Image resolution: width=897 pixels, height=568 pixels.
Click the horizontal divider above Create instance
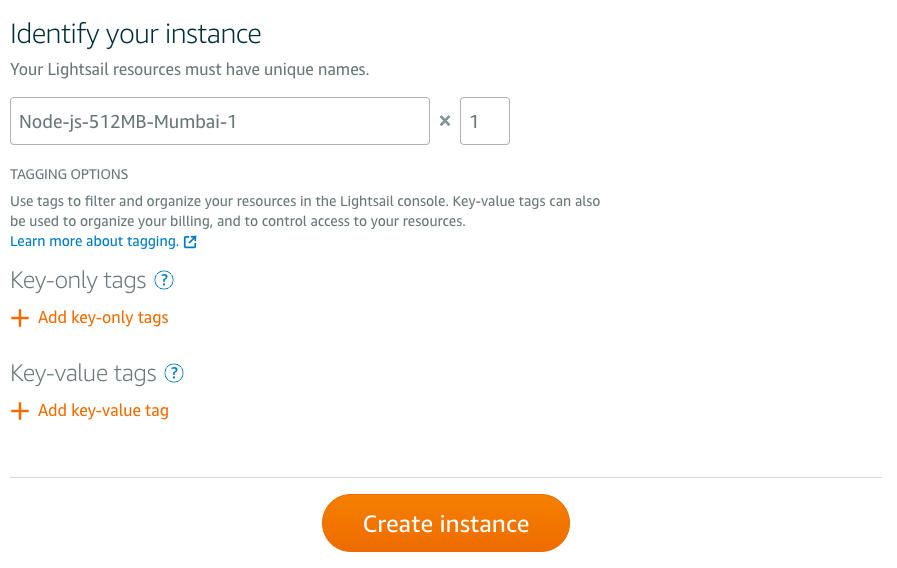(446, 478)
